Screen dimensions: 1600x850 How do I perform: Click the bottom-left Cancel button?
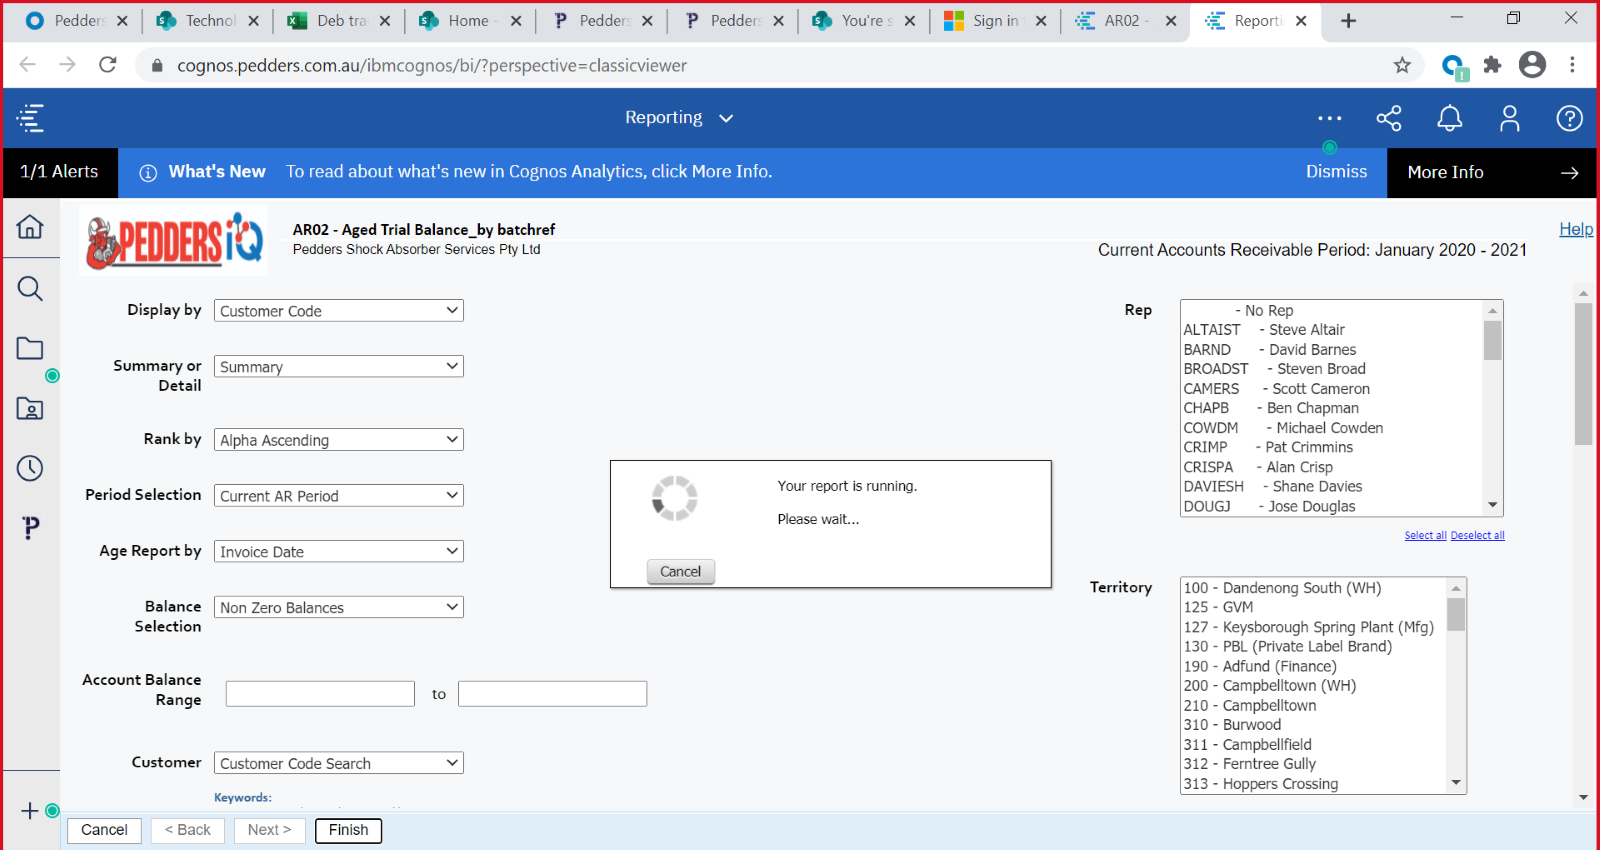click(104, 830)
